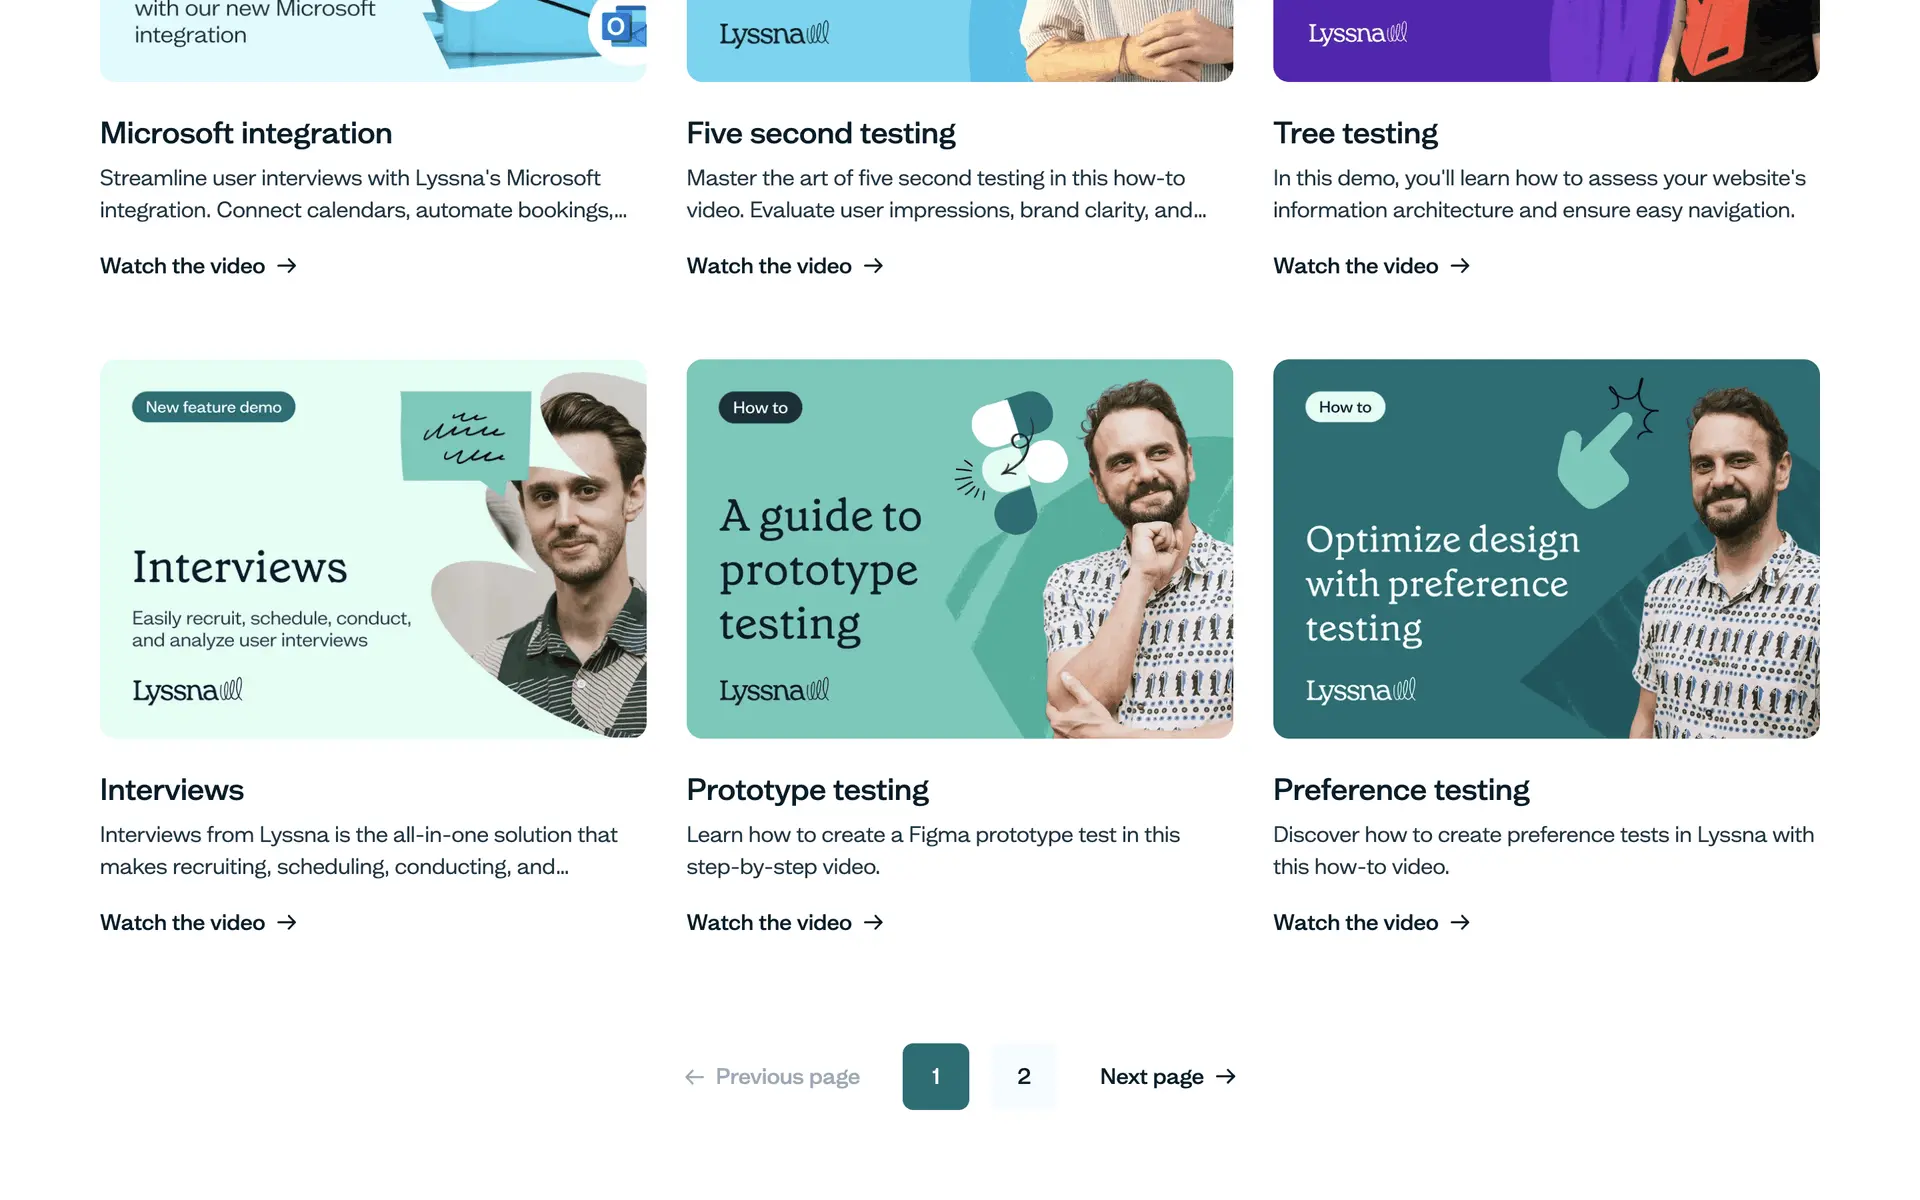Open the Interviews video thumbnail

coord(373,549)
